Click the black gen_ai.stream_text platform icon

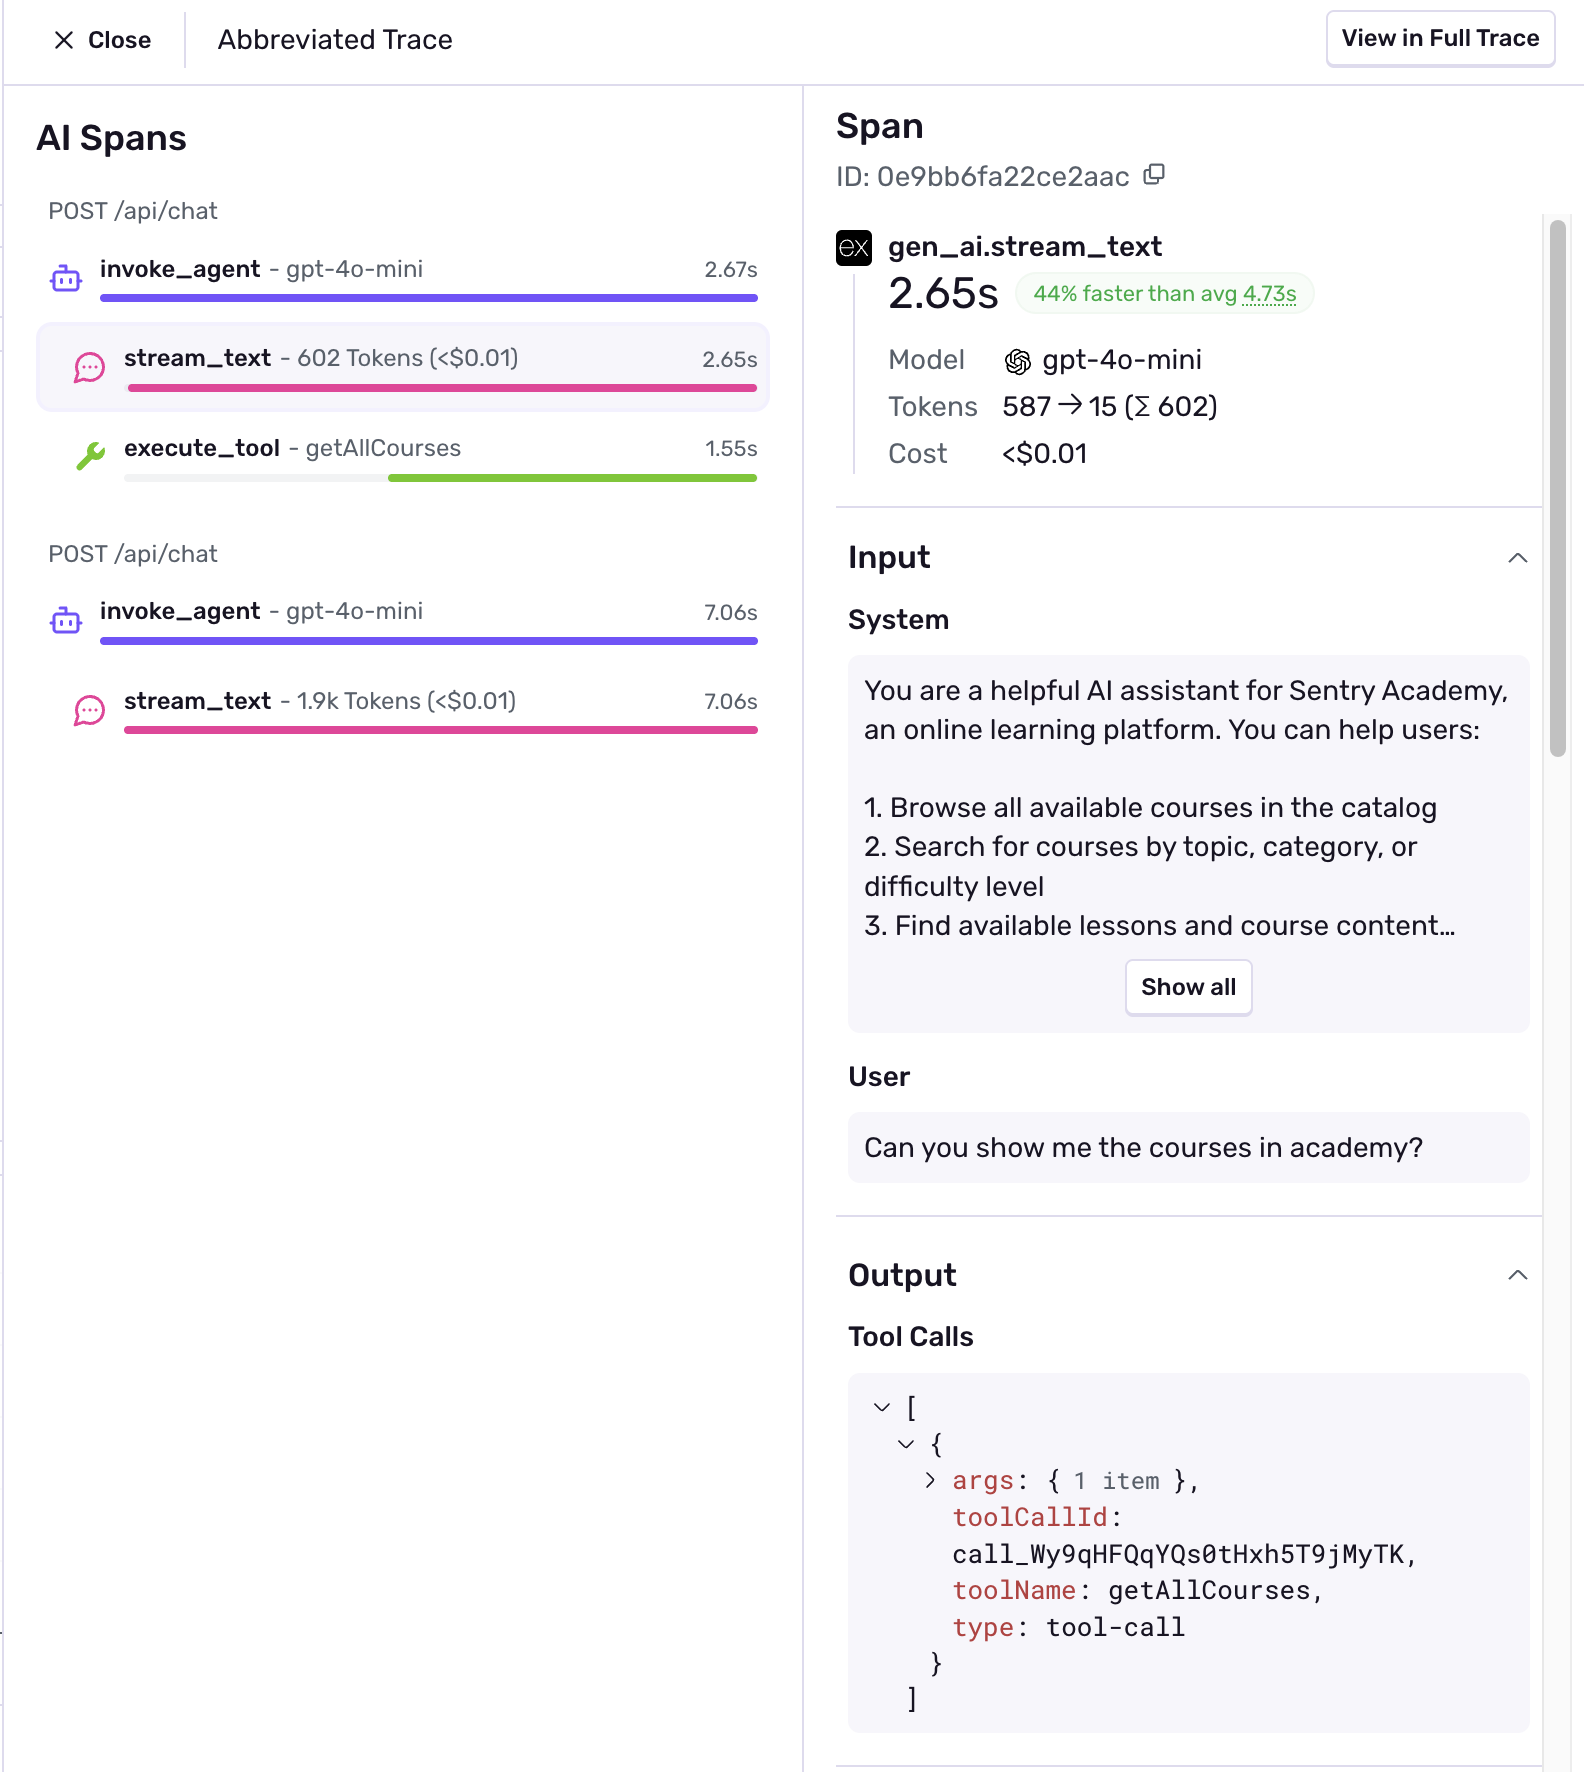(854, 247)
